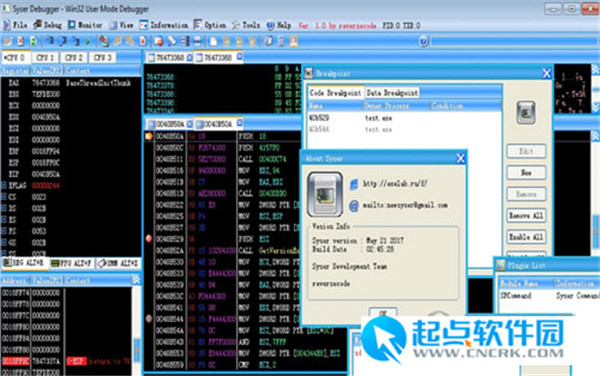Click the disabled gray breakpoint dot at 00408544
Screen dimensions: 600x376
pyautogui.click(x=149, y=318)
